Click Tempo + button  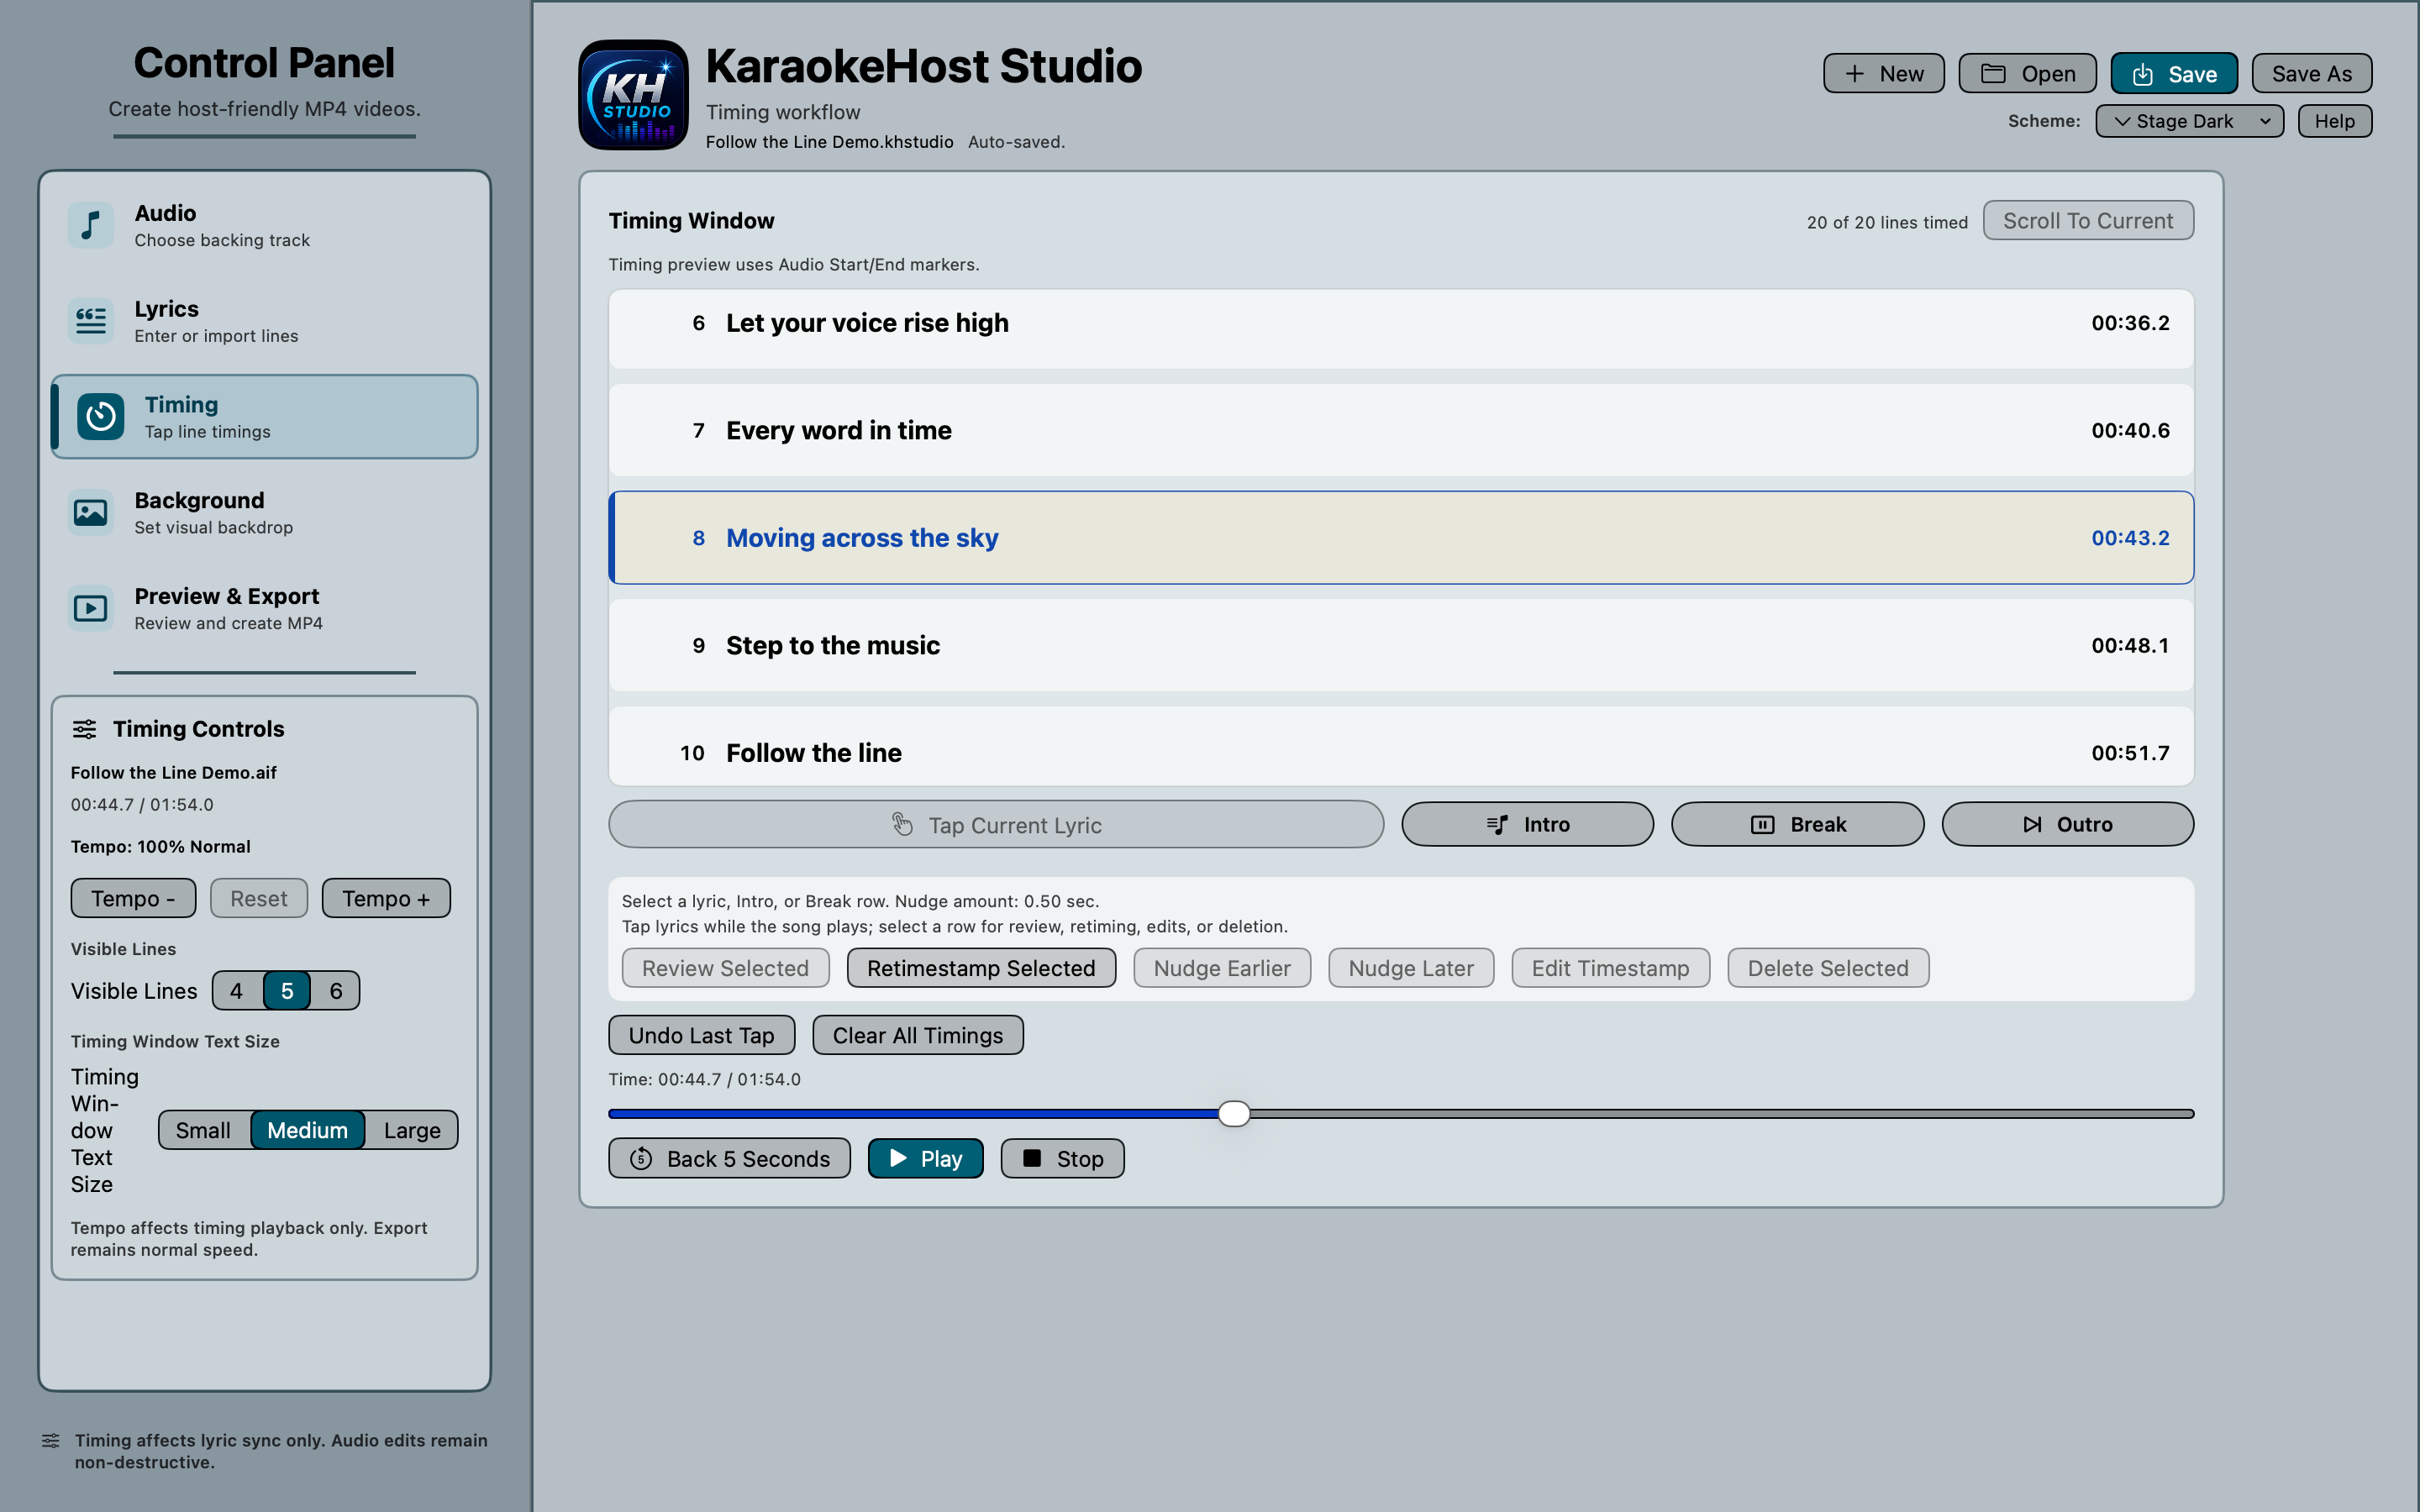[x=386, y=898]
